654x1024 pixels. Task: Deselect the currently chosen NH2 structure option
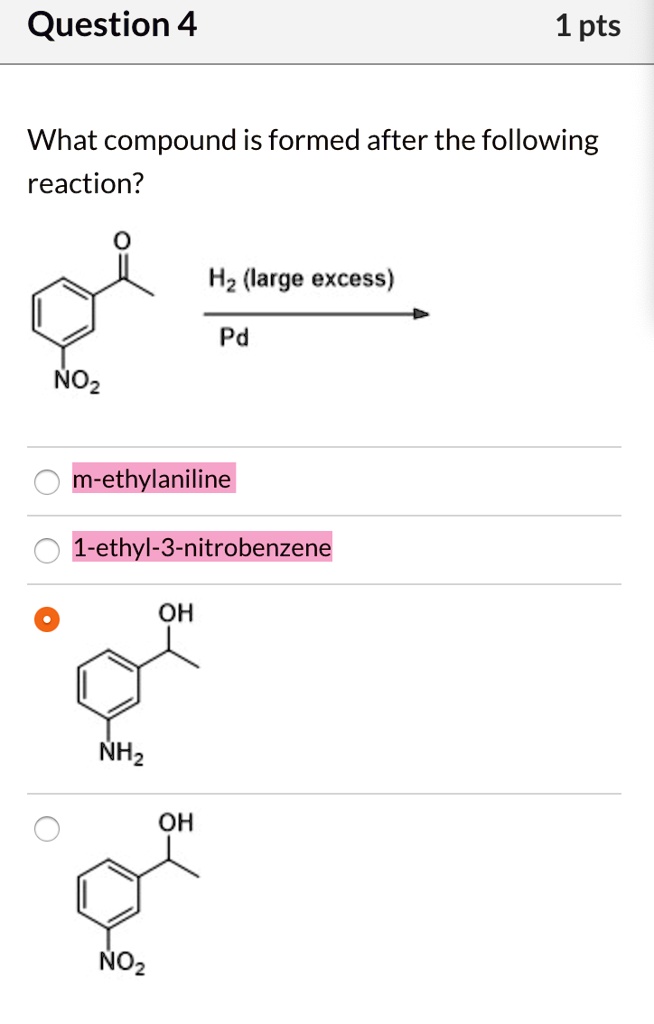pyautogui.click(x=45, y=619)
